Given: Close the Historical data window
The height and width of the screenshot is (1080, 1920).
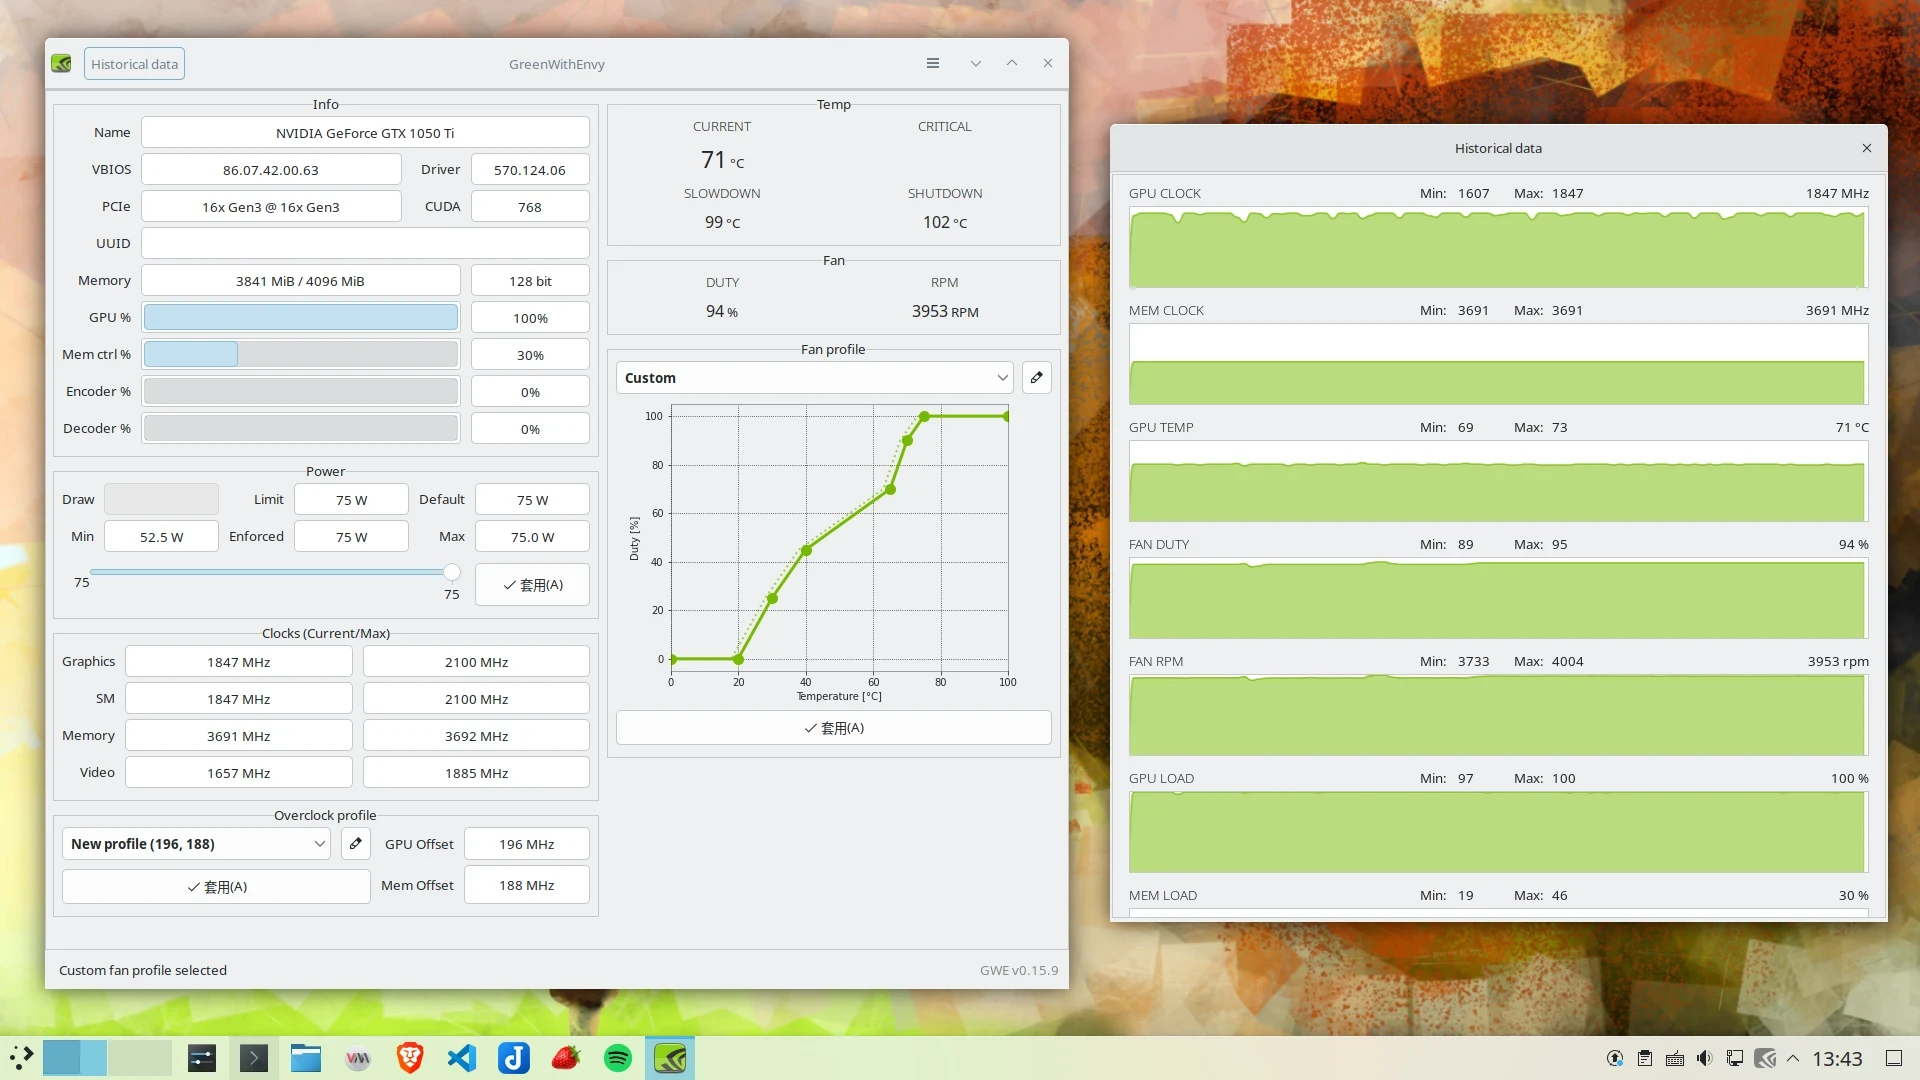Looking at the screenshot, I should [x=1866, y=148].
